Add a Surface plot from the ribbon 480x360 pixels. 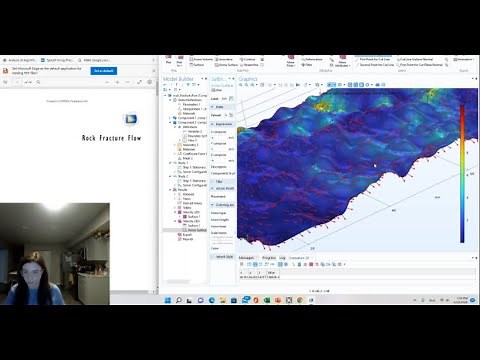197,65
